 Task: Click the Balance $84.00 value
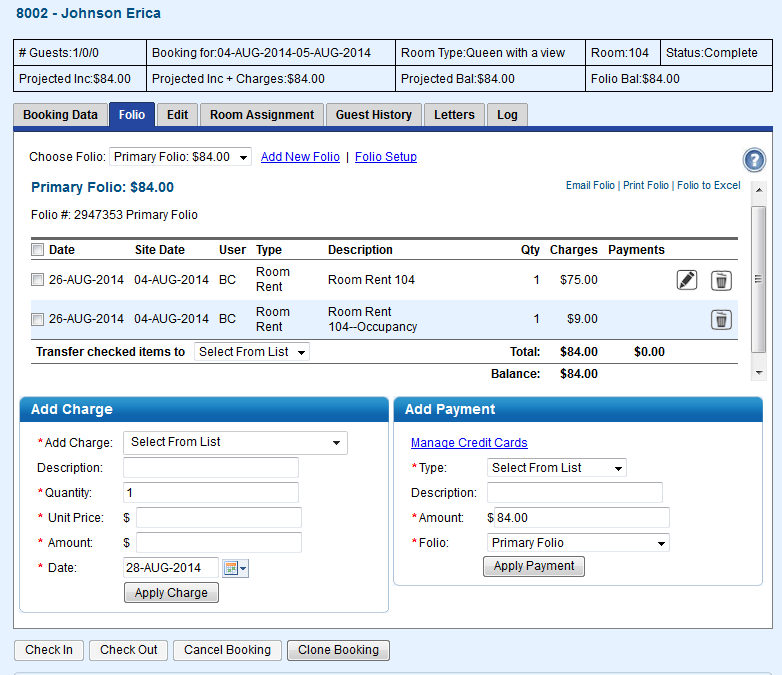click(x=579, y=374)
